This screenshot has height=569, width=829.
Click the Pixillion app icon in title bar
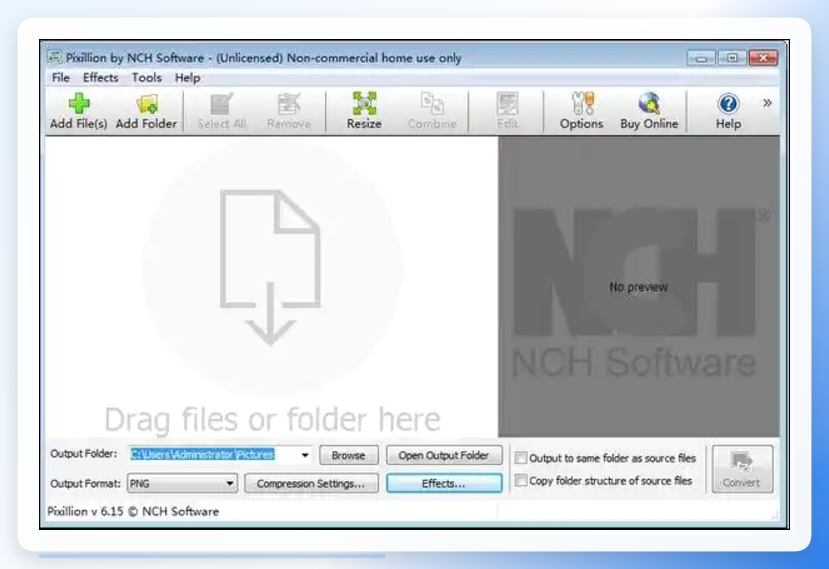click(x=54, y=57)
